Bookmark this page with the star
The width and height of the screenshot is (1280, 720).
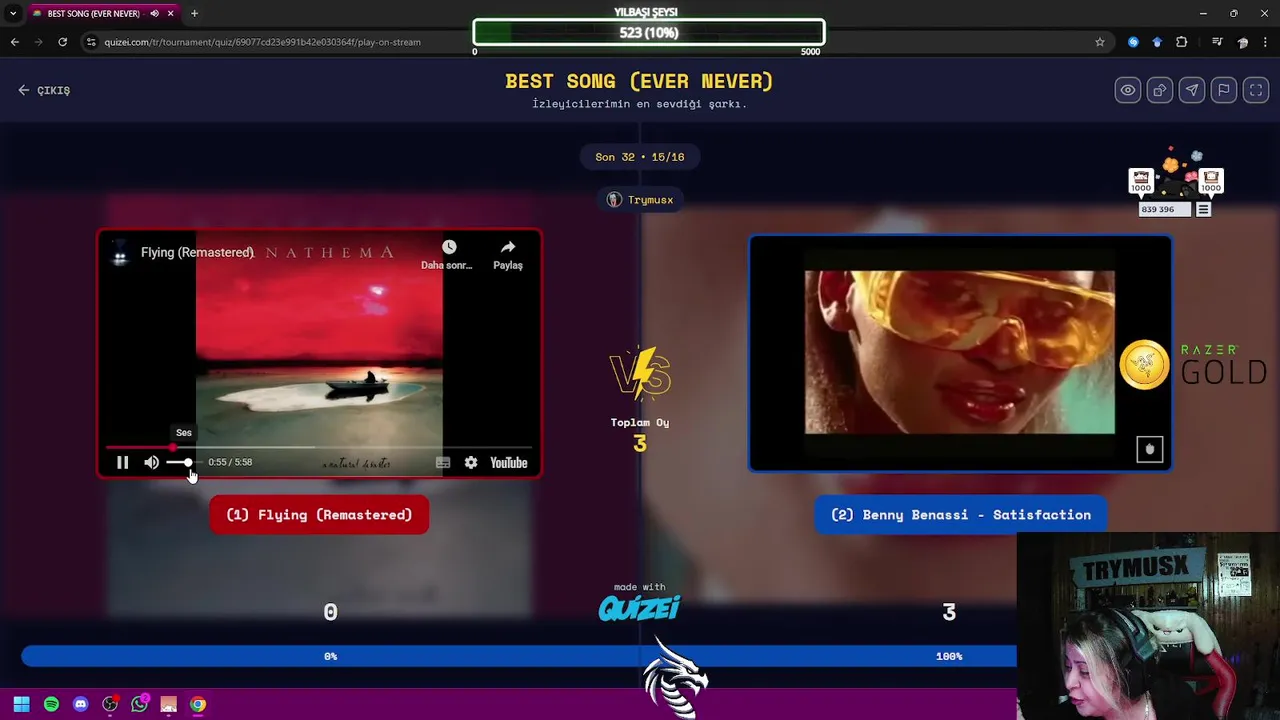[x=1100, y=42]
